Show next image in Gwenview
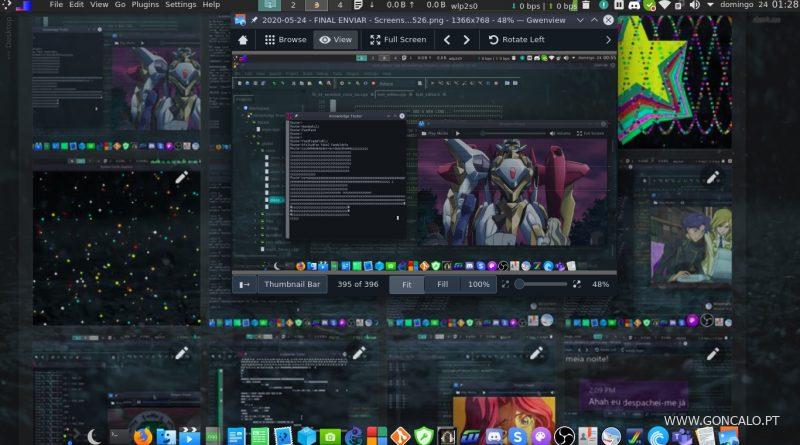This screenshot has width=800, height=445. [x=466, y=40]
